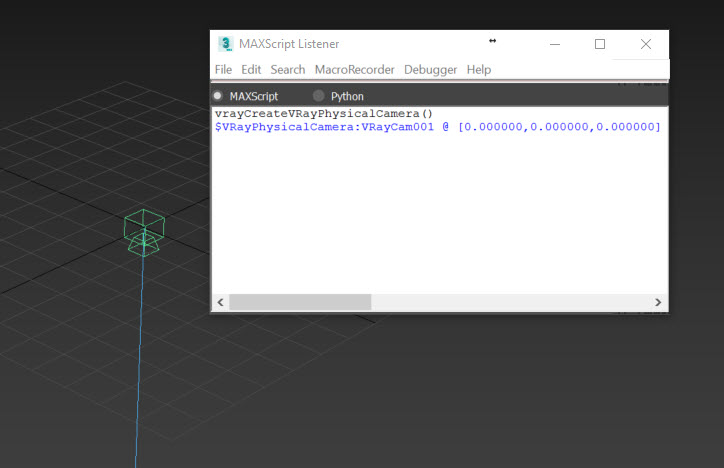Minimize the MAXScript Listener window
This screenshot has height=468, width=724.
555,44
